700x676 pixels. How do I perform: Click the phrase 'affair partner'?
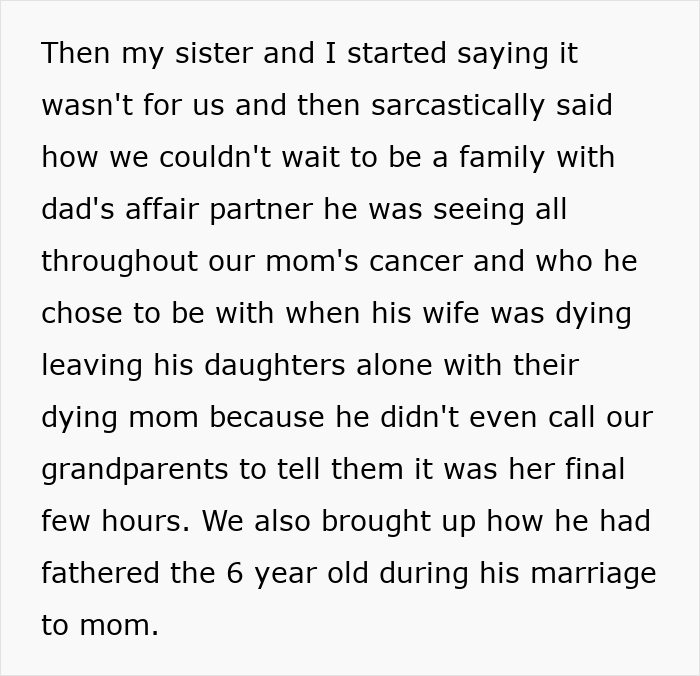[x=219, y=210]
